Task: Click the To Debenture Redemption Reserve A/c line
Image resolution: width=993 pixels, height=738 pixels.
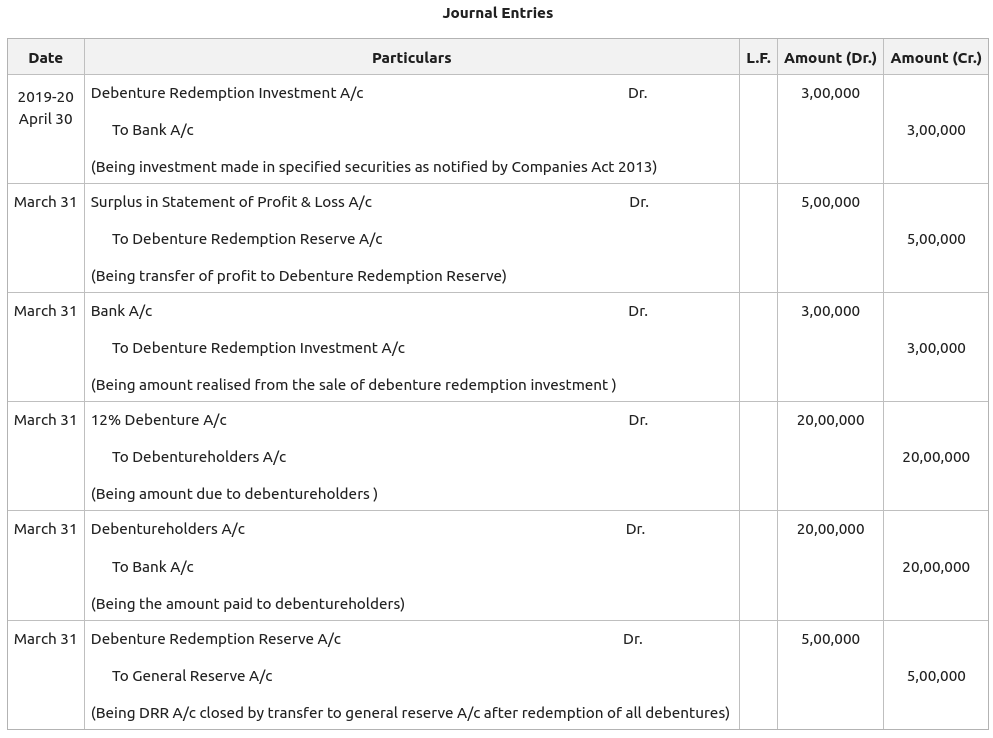Action: coord(247,239)
